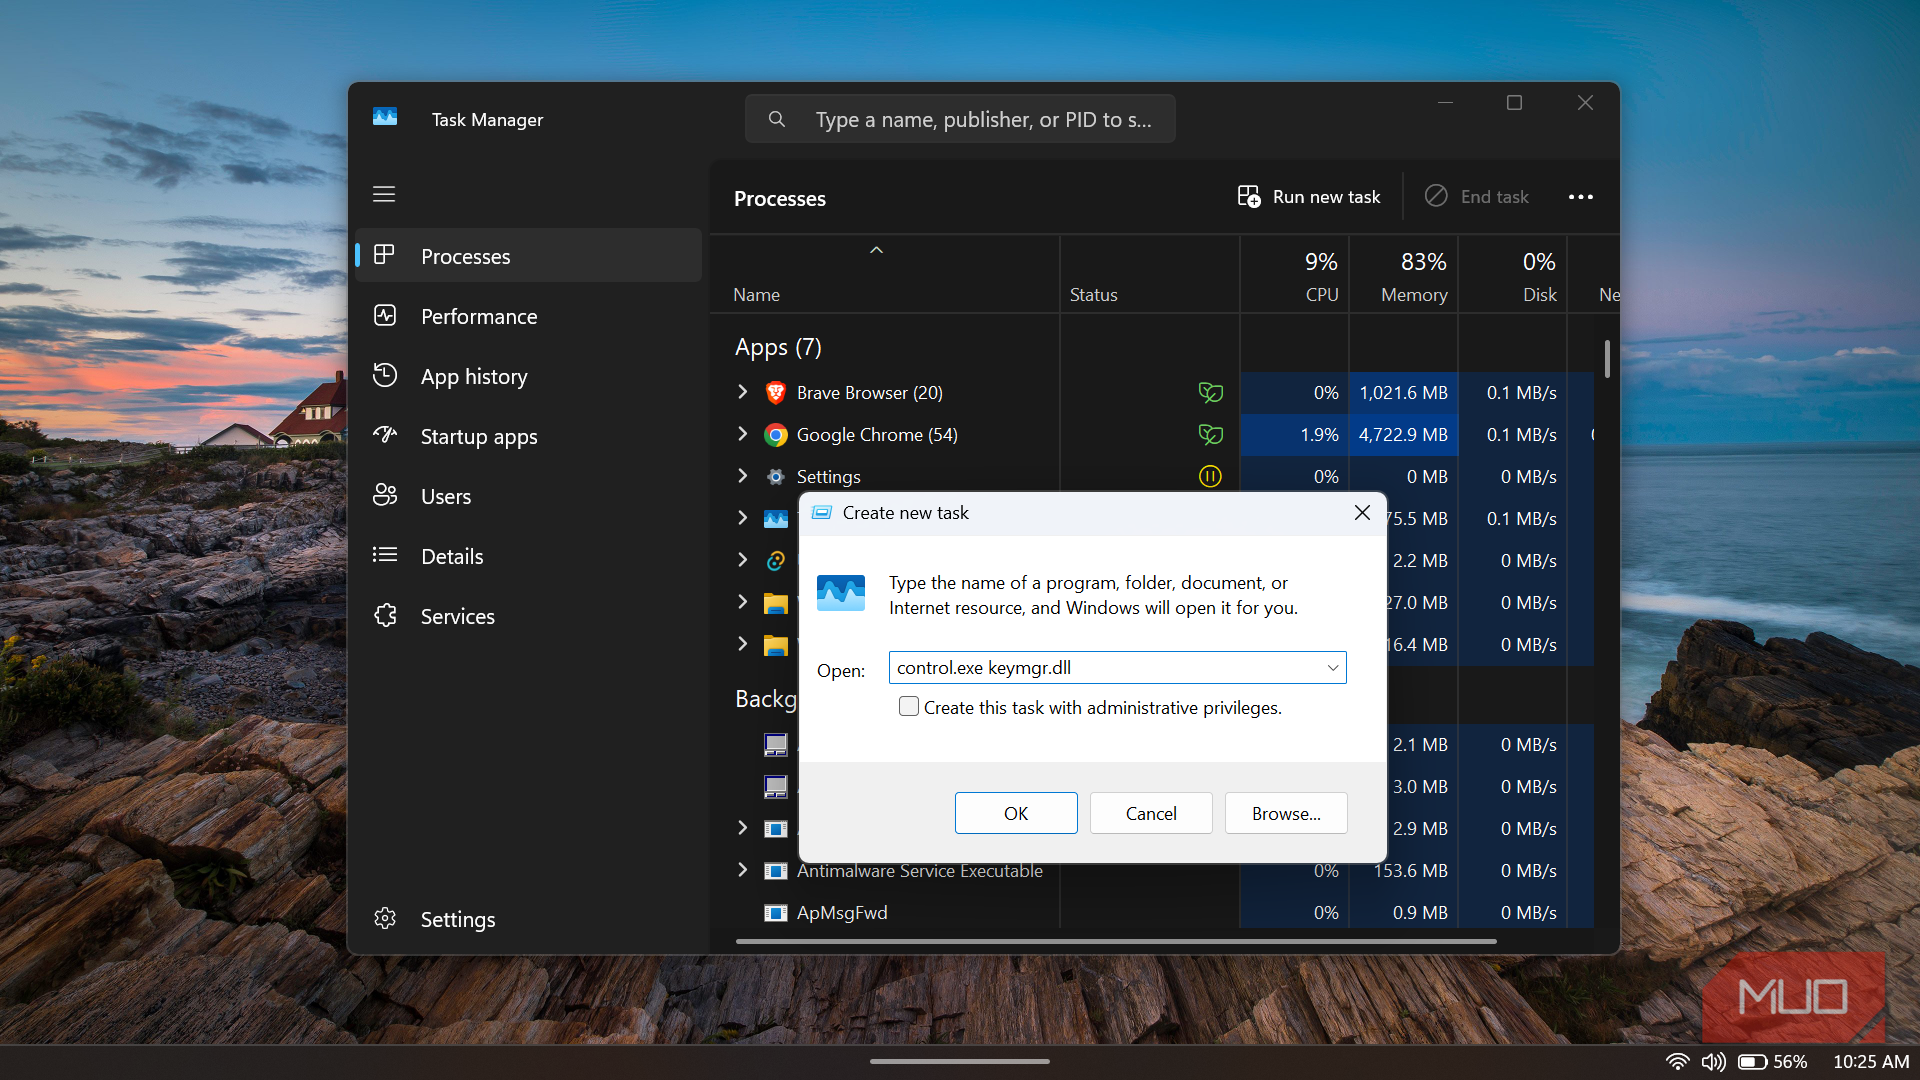Click the 153.6 MB memory value for Antimalware
The height and width of the screenshot is (1080, 1920).
tap(1410, 871)
